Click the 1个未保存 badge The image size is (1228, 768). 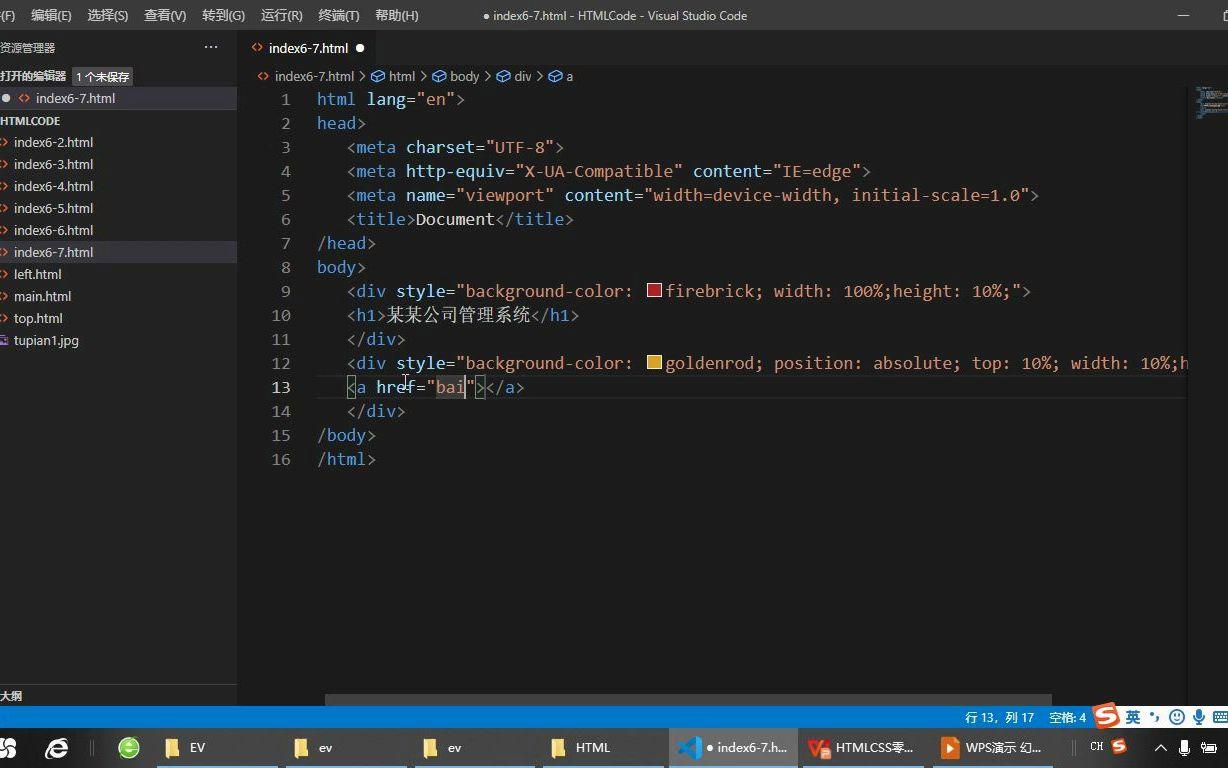102,77
